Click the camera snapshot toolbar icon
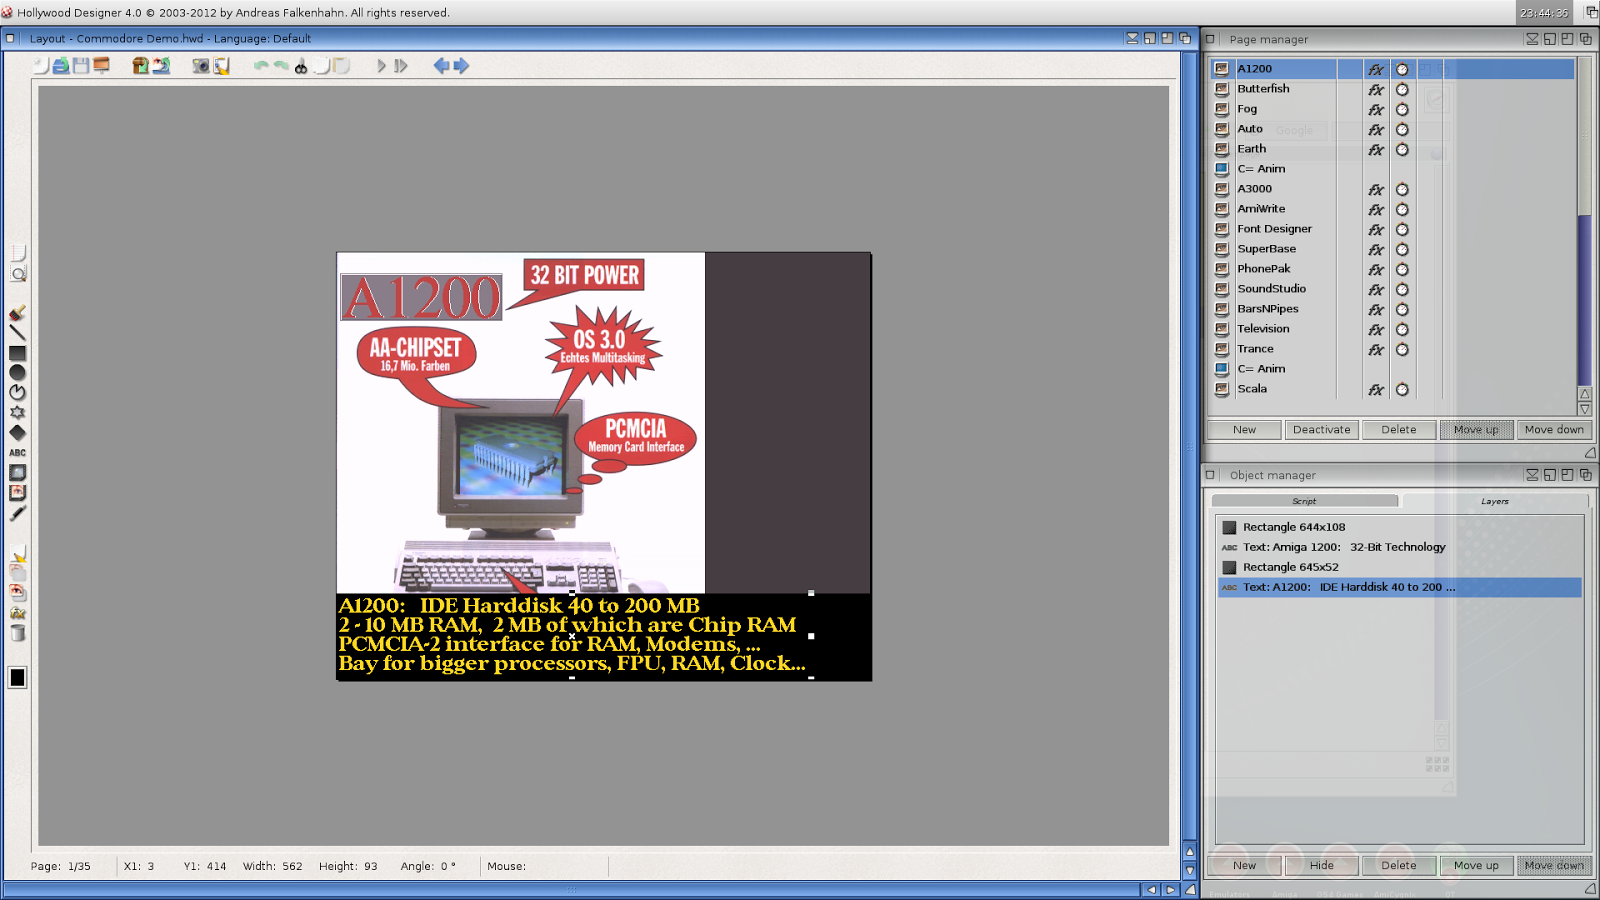The width and height of the screenshot is (1600, 900). 201,66
